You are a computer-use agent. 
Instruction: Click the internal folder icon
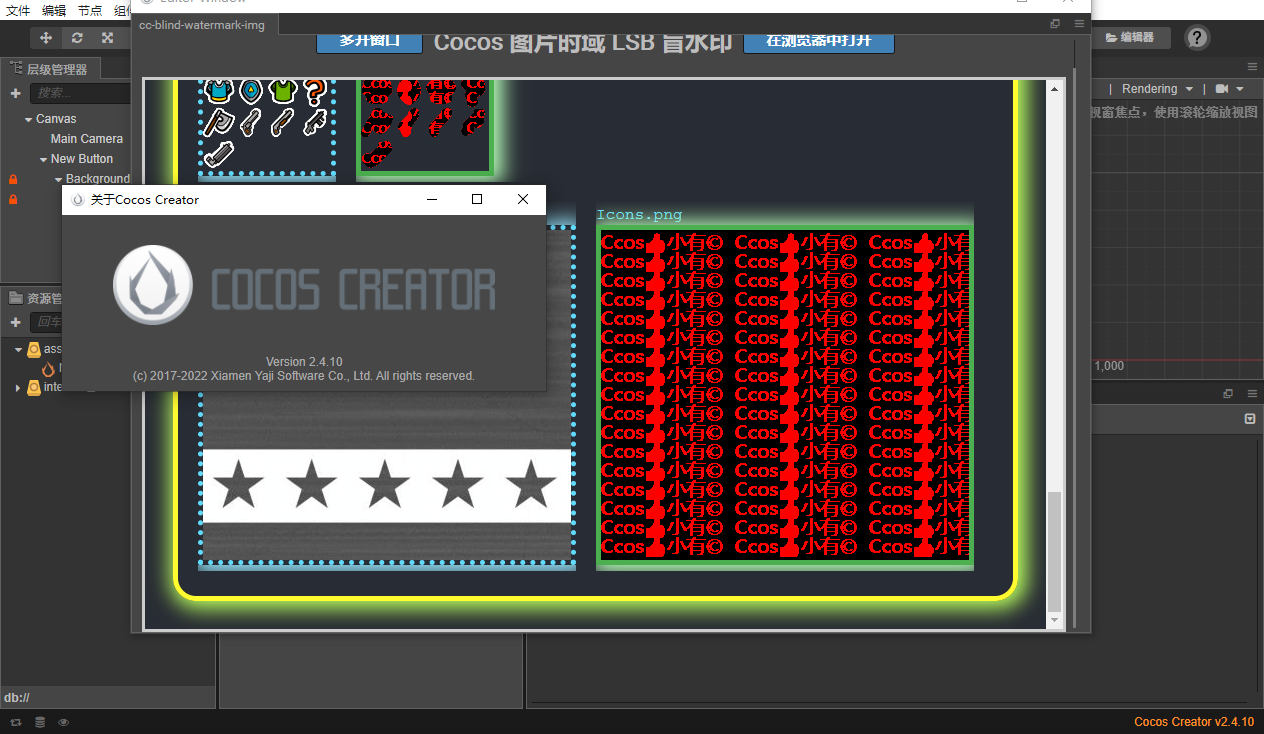[x=34, y=387]
